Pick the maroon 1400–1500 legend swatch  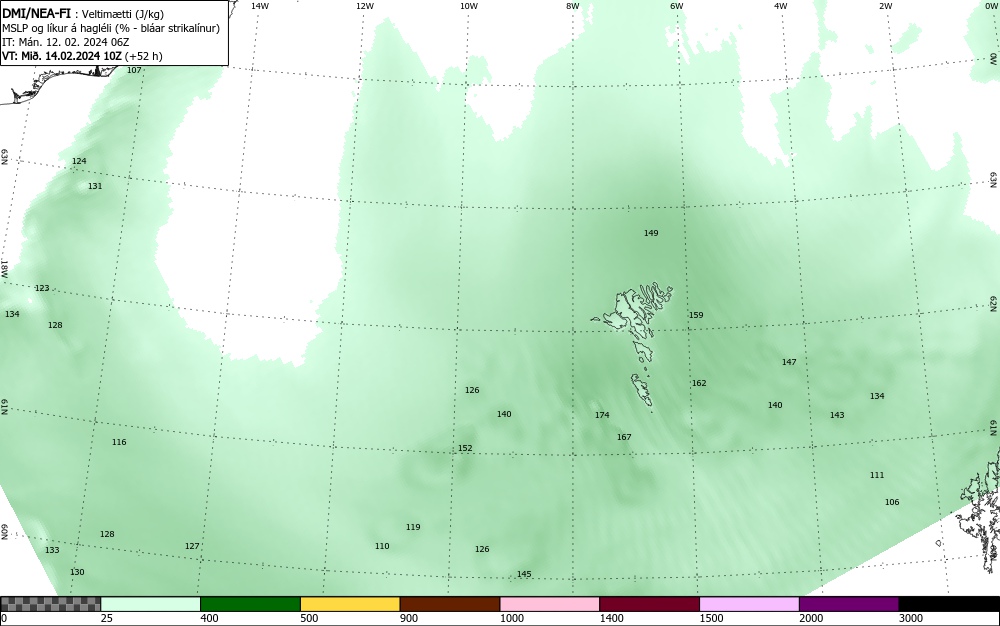pyautogui.click(x=649, y=604)
